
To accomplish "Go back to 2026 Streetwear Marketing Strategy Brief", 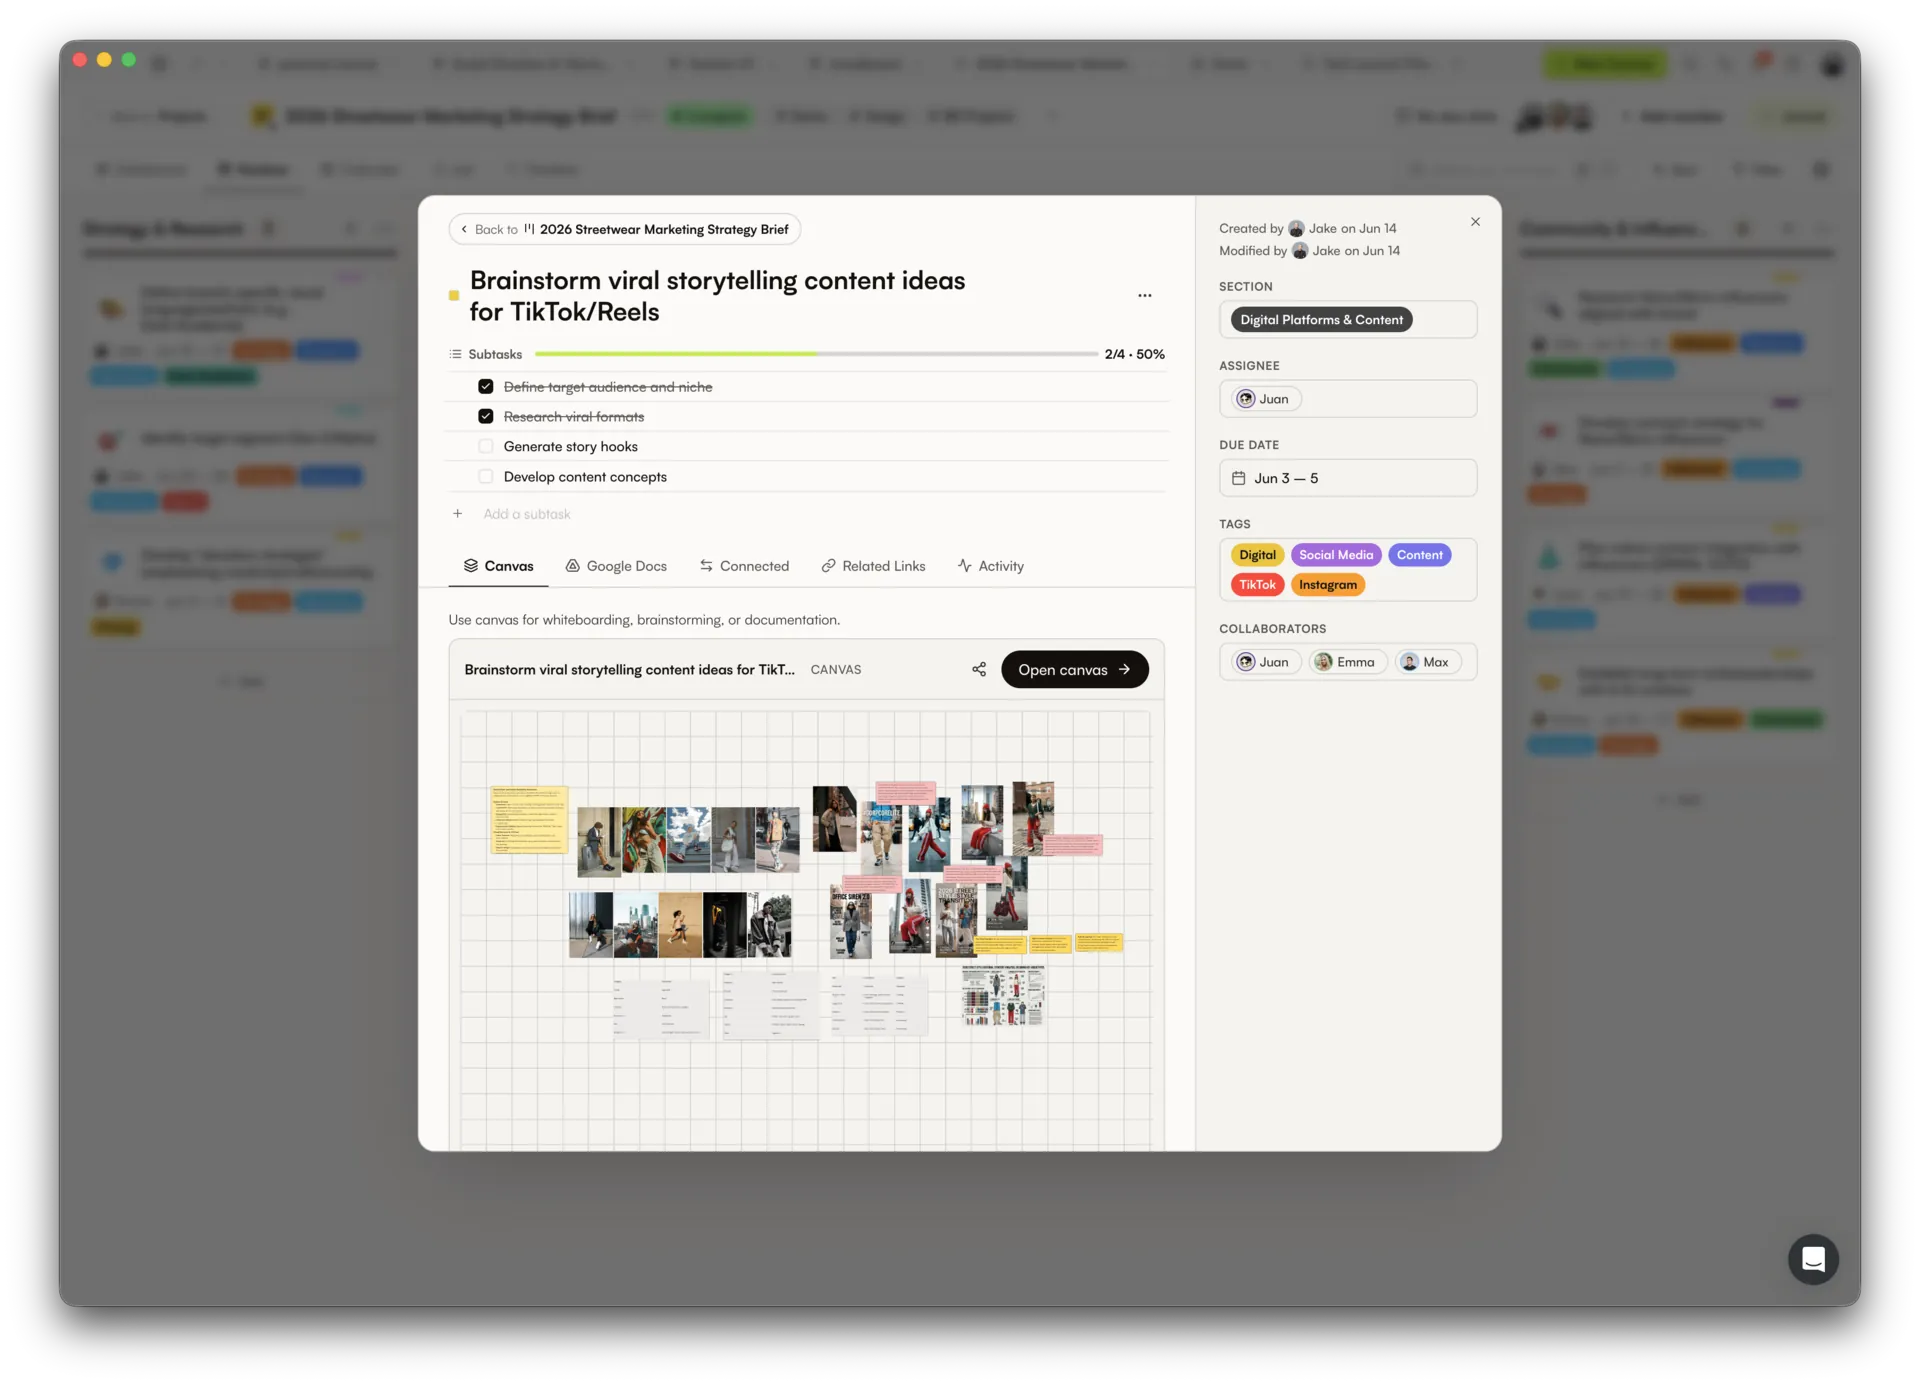I will [x=625, y=229].
